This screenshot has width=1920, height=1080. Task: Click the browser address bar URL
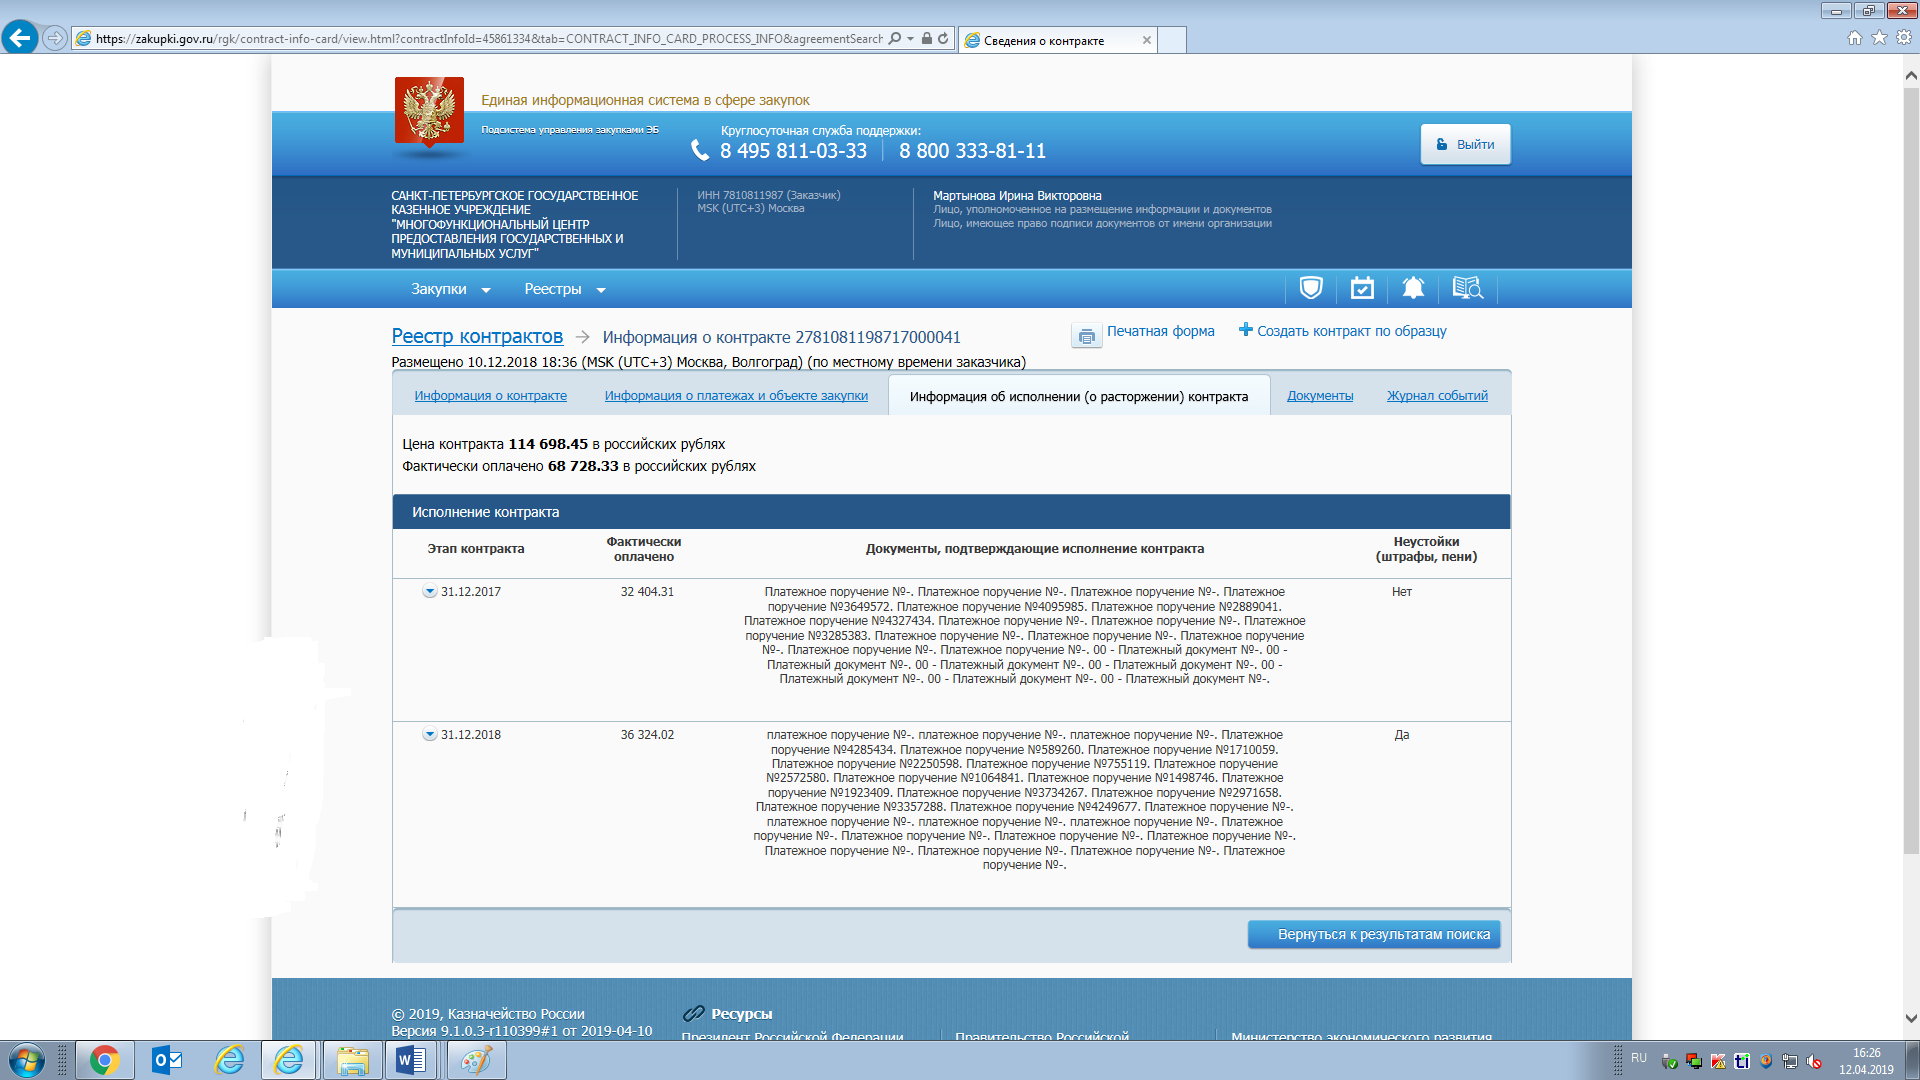click(x=488, y=39)
